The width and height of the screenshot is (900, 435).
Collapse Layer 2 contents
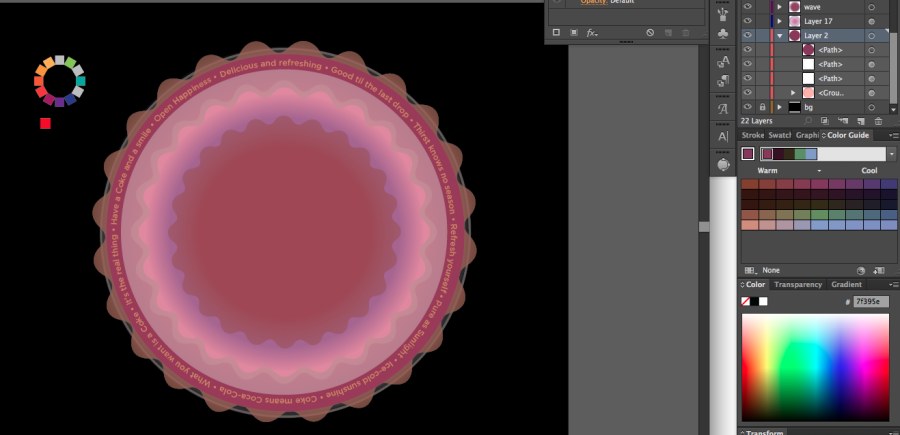tap(779, 36)
